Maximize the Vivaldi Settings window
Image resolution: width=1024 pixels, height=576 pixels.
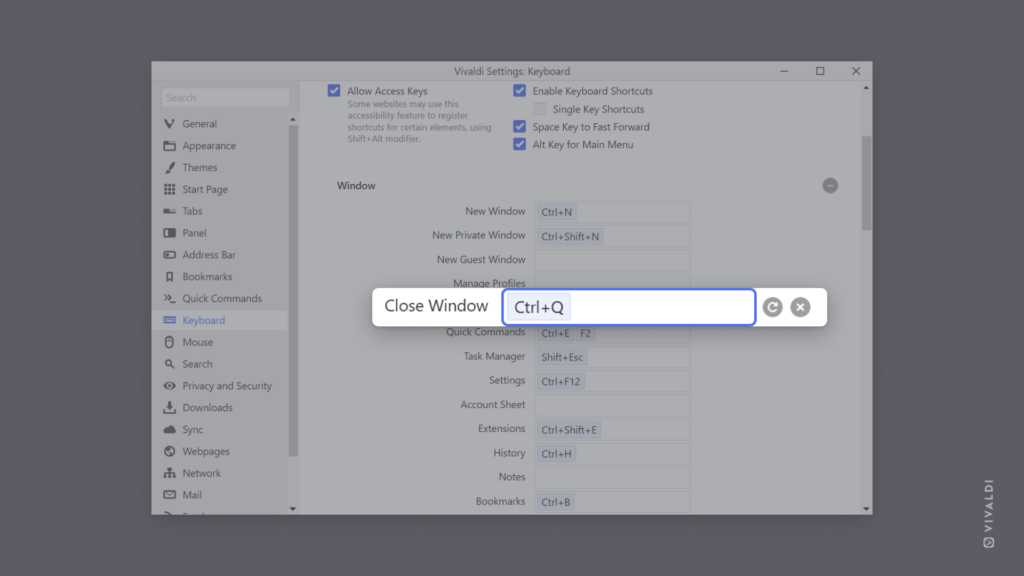pos(820,71)
